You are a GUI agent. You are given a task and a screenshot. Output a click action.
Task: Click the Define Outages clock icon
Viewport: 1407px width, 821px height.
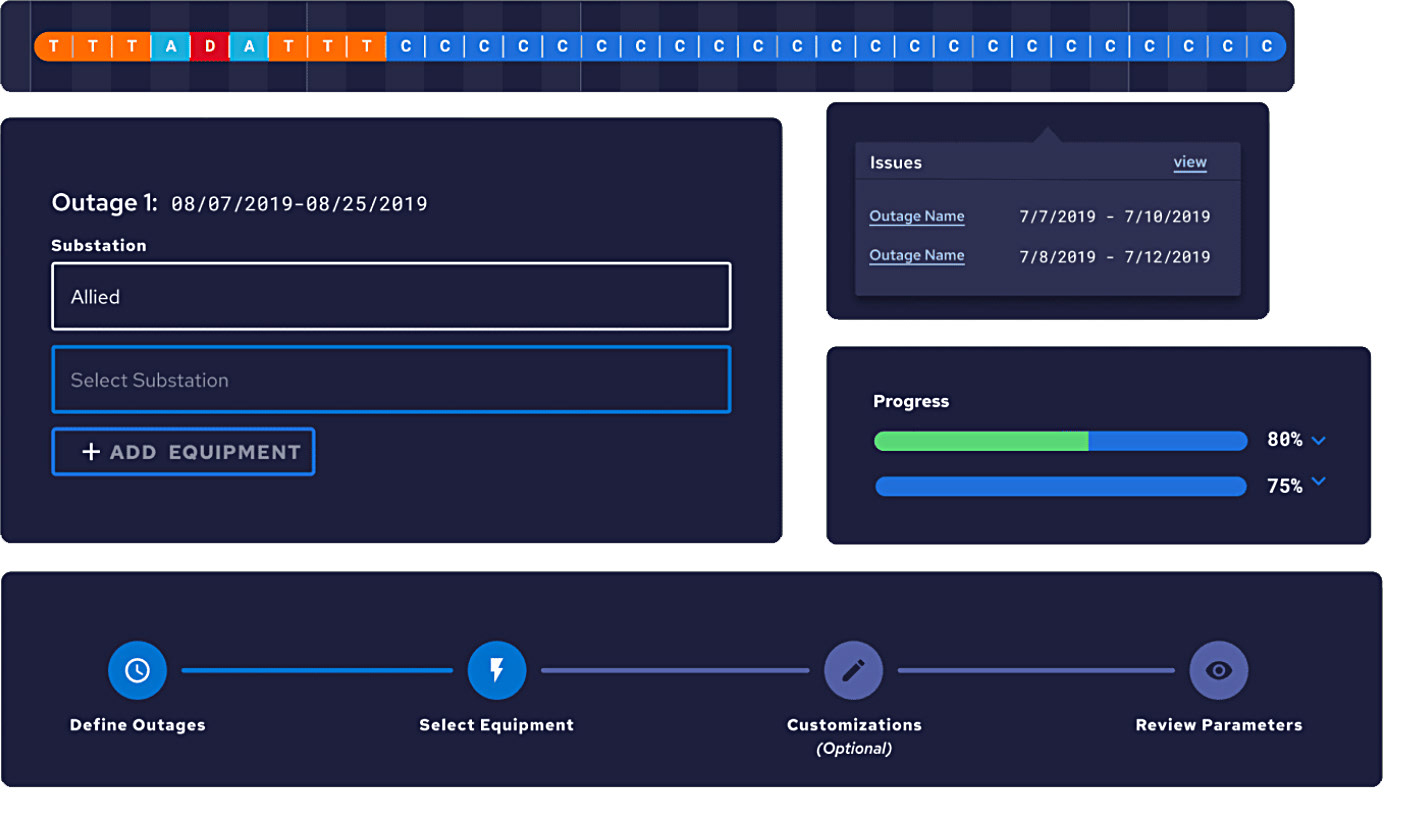(137, 670)
